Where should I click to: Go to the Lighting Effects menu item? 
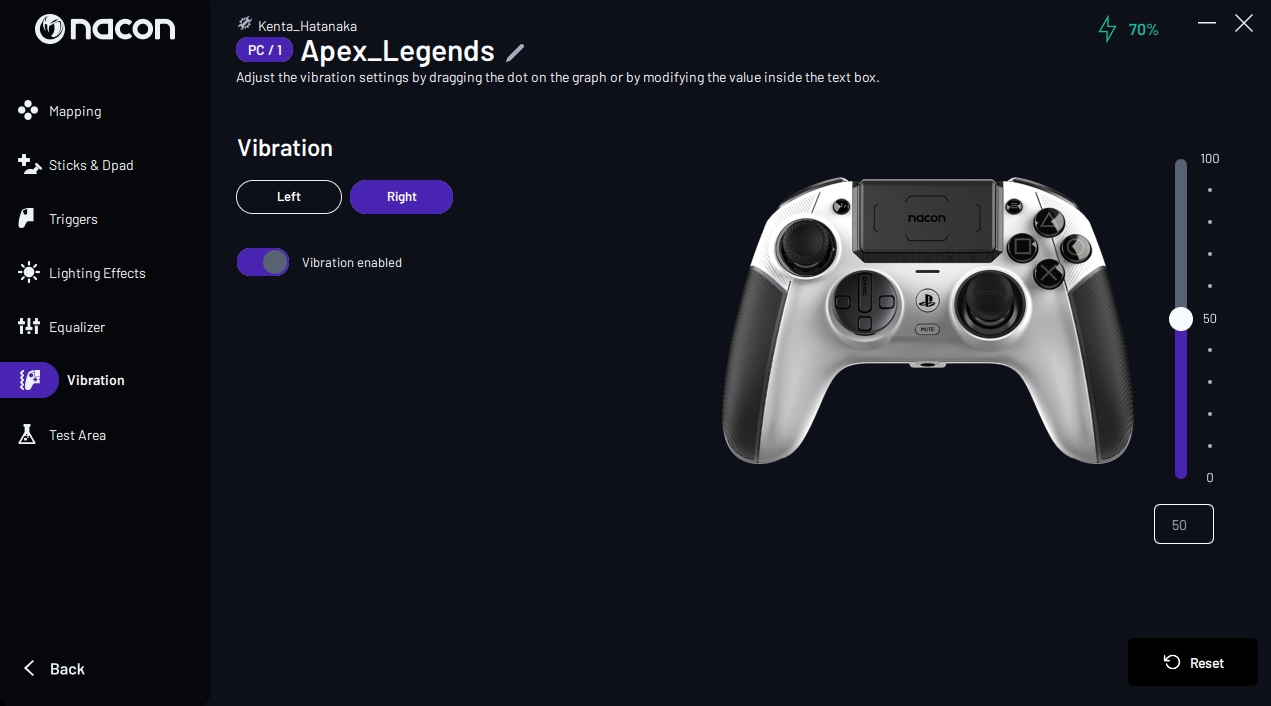97,273
